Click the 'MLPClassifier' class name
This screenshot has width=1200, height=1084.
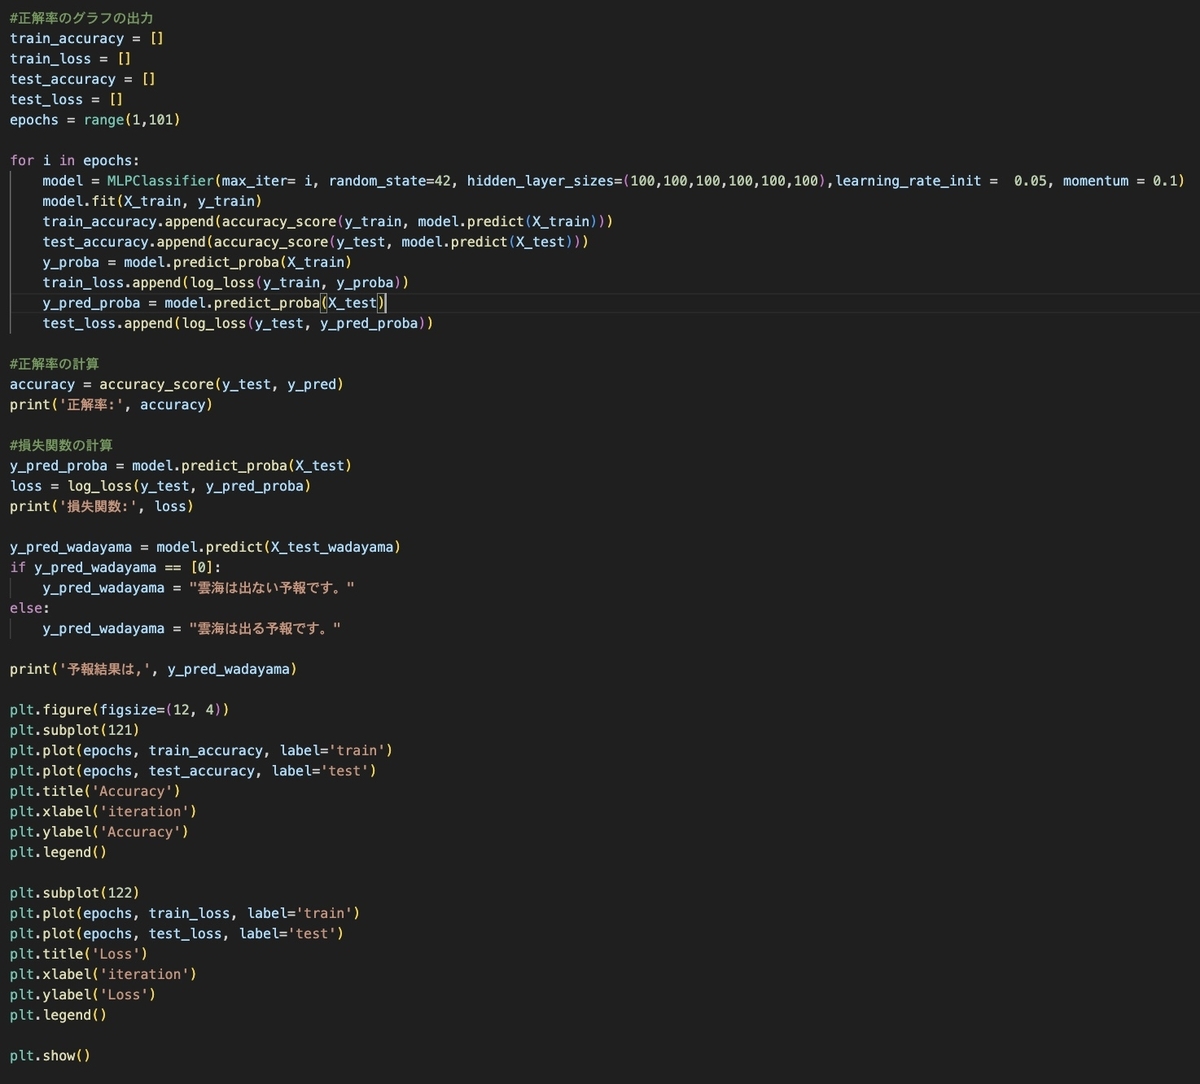coord(160,180)
